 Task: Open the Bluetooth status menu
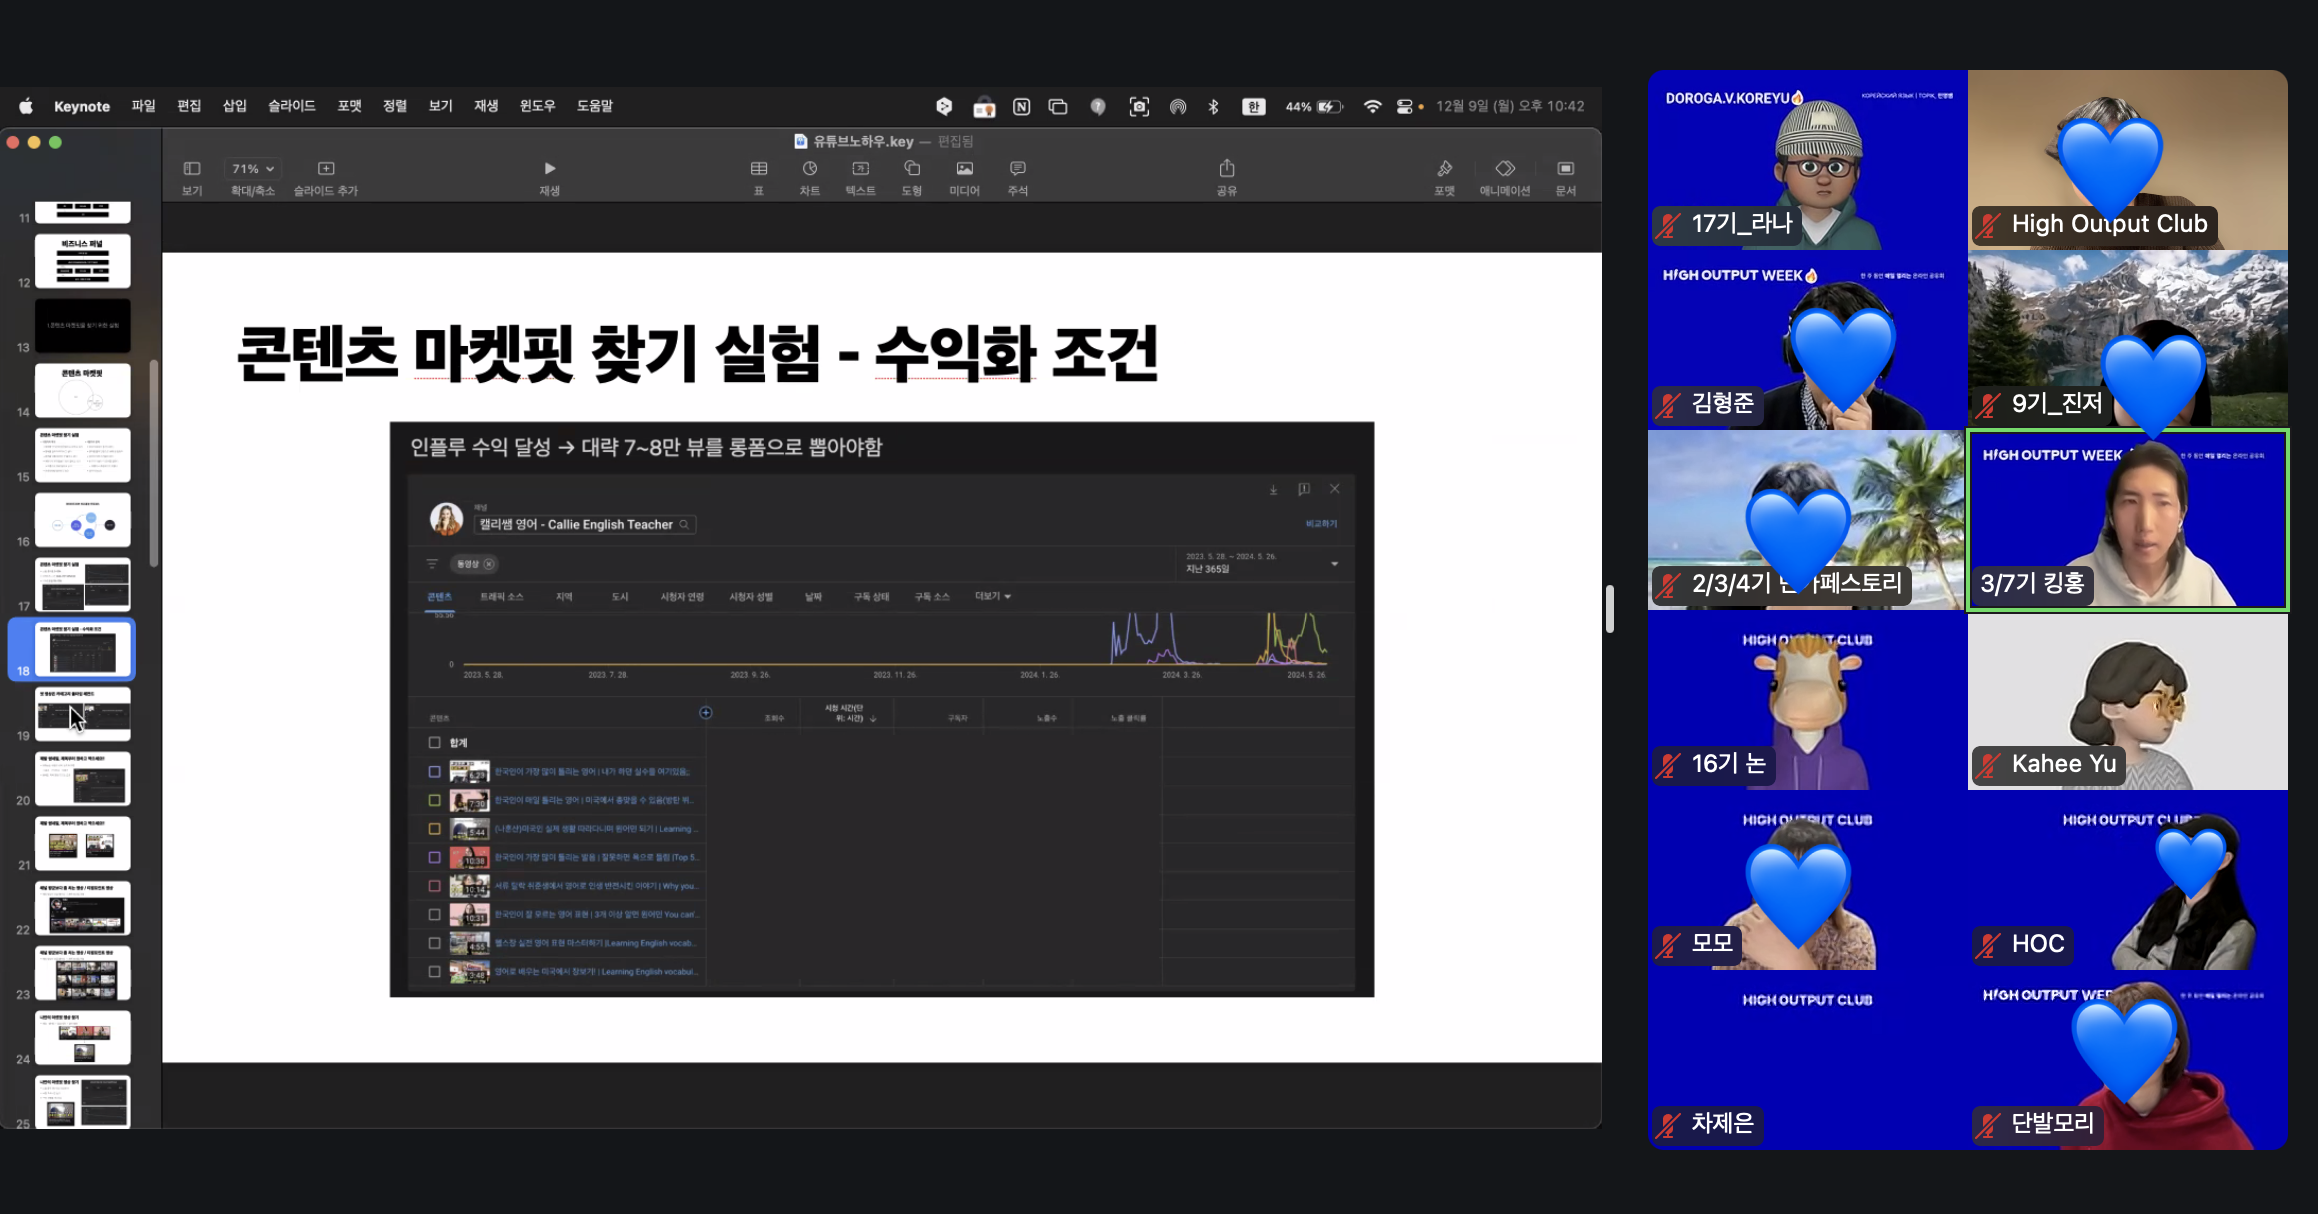(x=1214, y=106)
